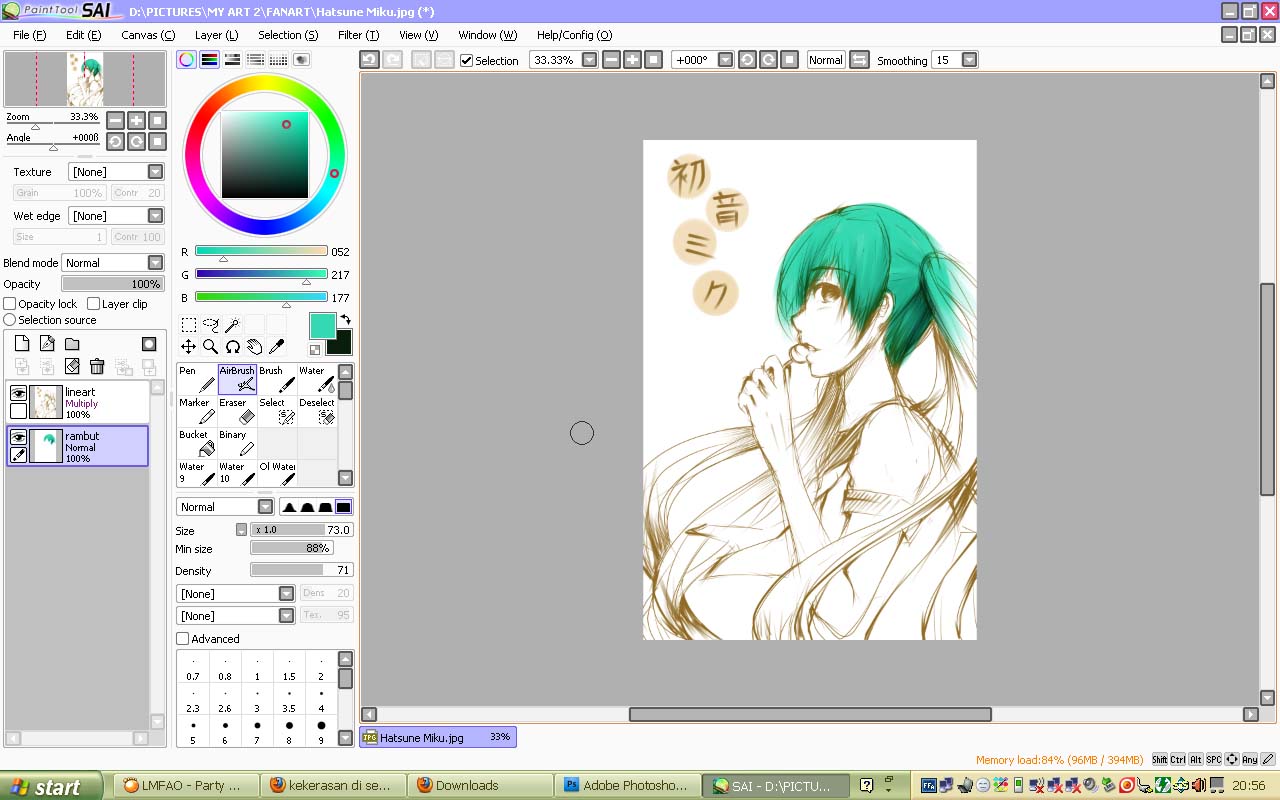Create a new layer folder

(72, 343)
